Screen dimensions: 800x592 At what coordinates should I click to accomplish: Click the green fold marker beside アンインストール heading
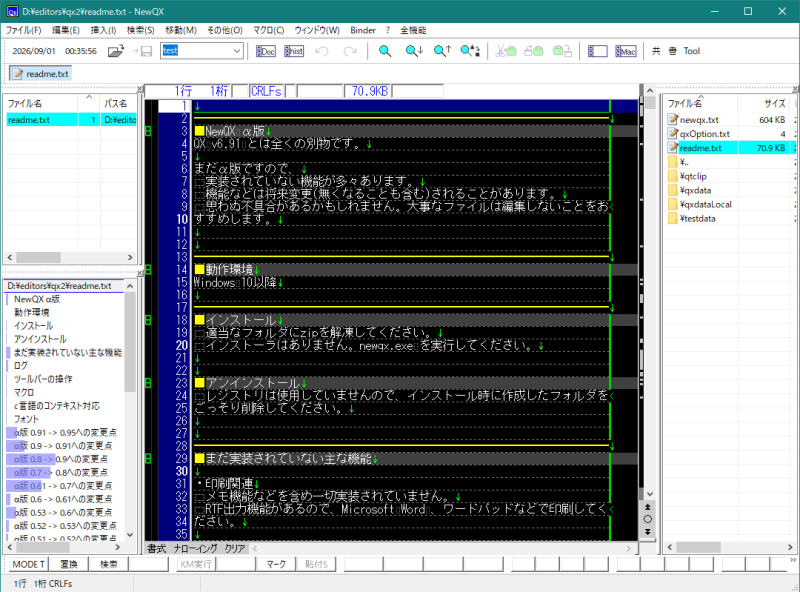click(x=148, y=383)
